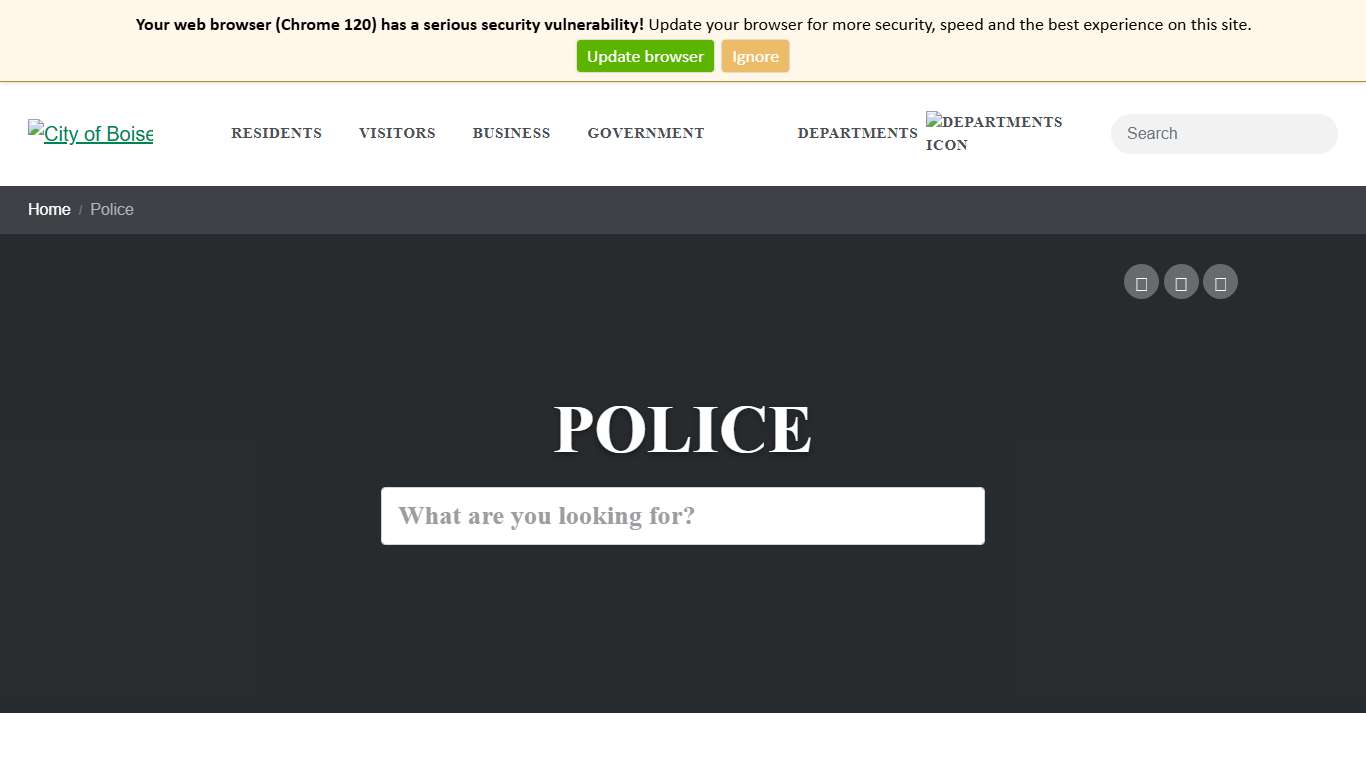Click the Departments icon next to Departments
Screen dimensions: 1366x768
[x=994, y=131]
